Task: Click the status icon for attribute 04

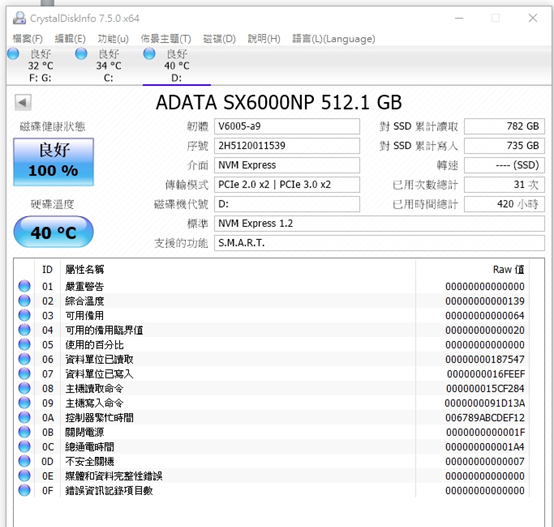Action: tap(24, 330)
